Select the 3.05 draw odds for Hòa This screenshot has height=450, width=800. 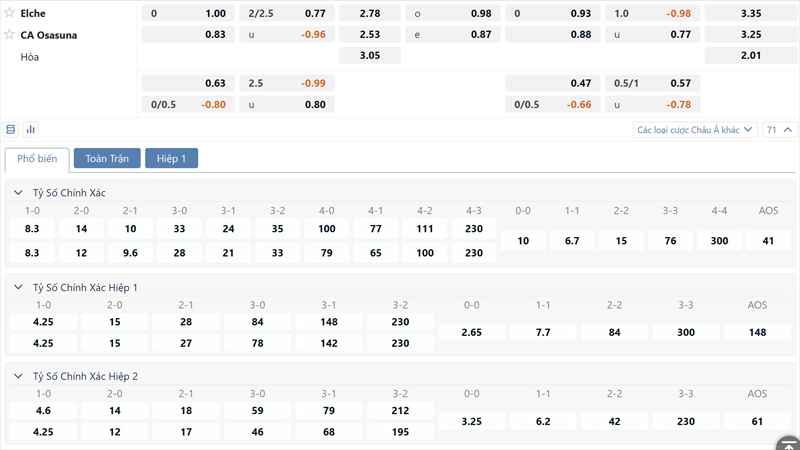[369, 56]
